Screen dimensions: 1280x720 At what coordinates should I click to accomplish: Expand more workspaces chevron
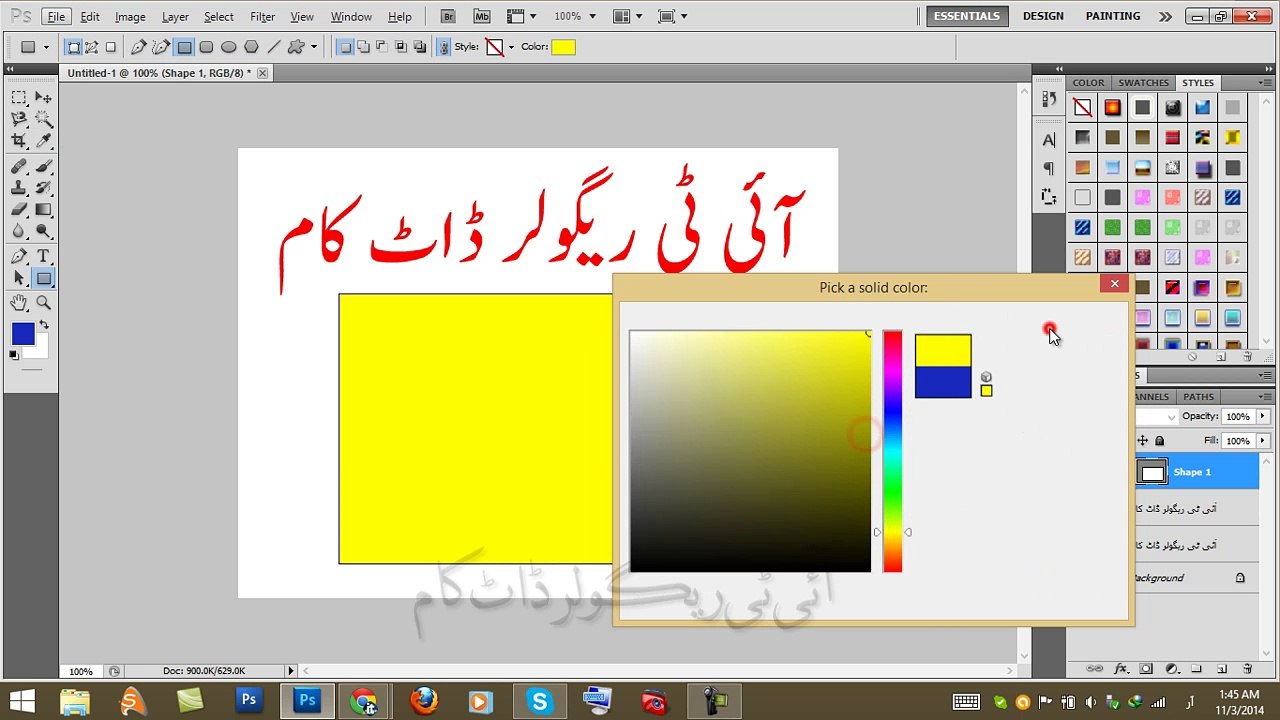pyautogui.click(x=1165, y=16)
